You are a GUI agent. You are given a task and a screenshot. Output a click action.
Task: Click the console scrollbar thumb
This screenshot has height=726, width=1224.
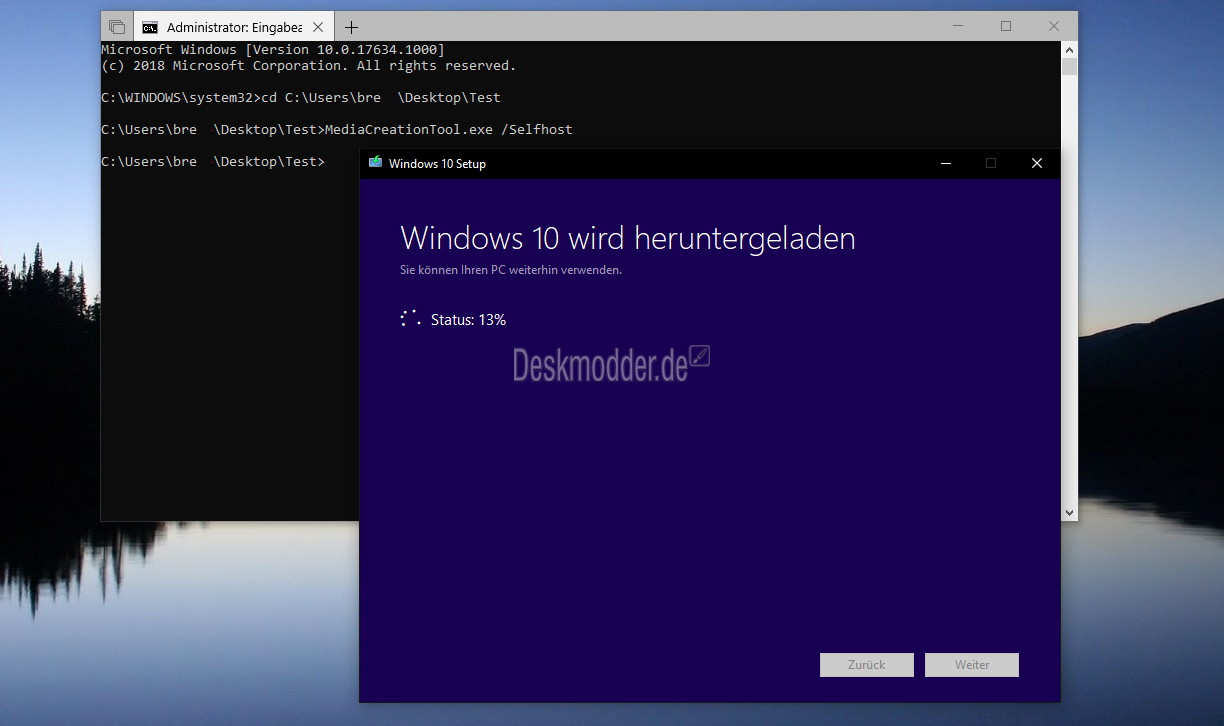(x=1069, y=67)
